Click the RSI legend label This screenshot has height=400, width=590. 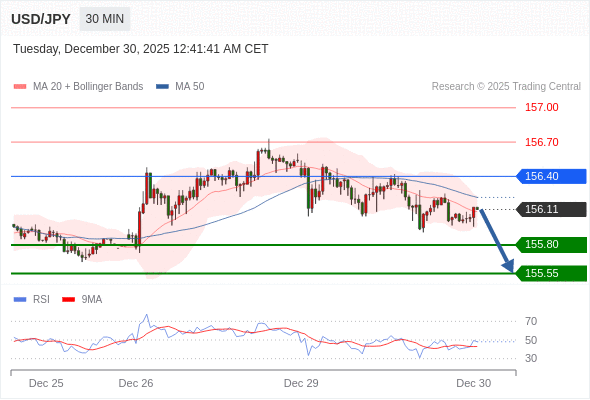pyautogui.click(x=41, y=300)
